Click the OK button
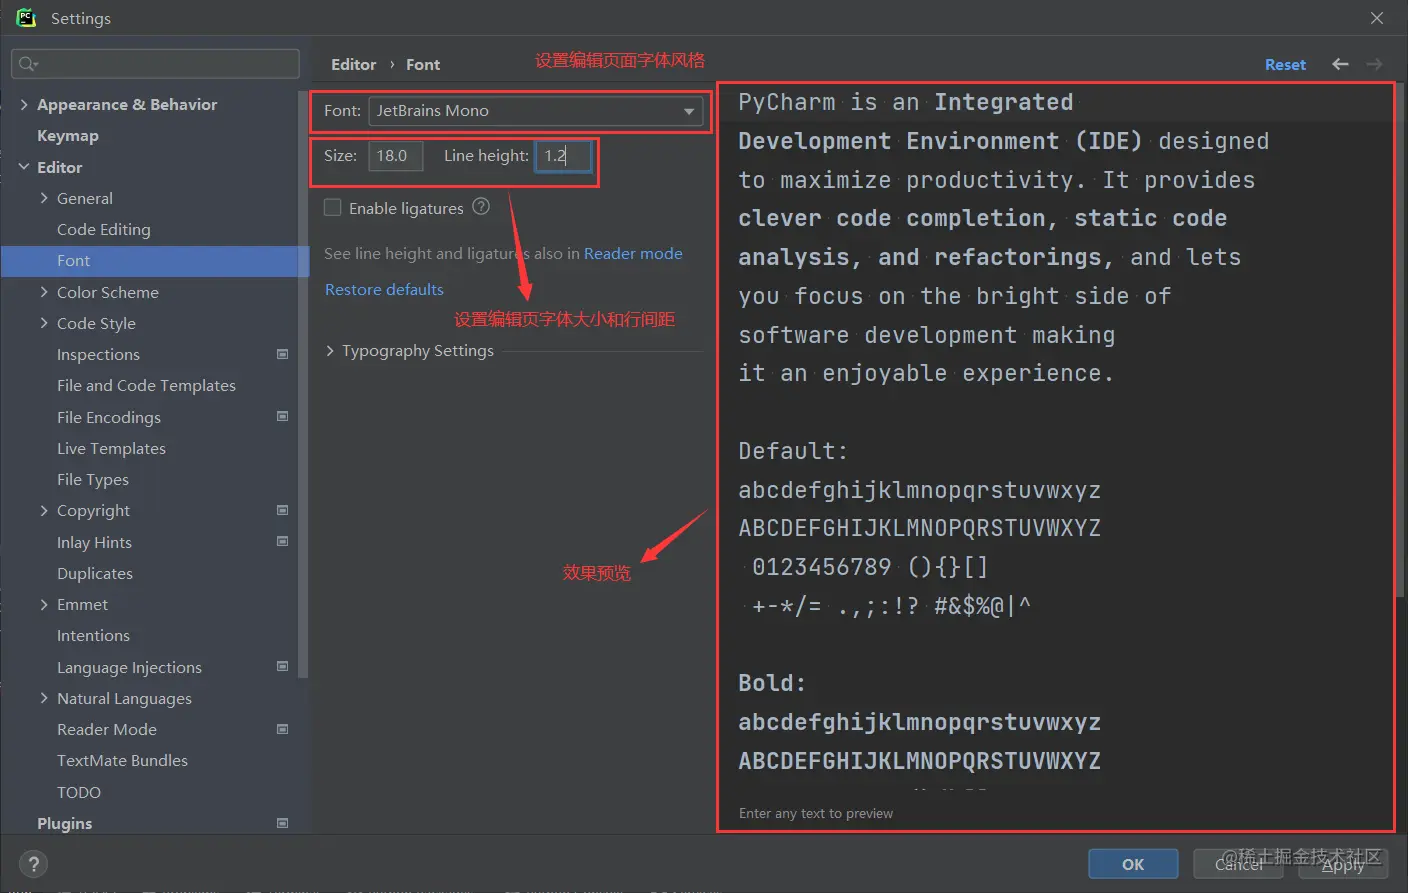The image size is (1408, 893). coord(1133,864)
